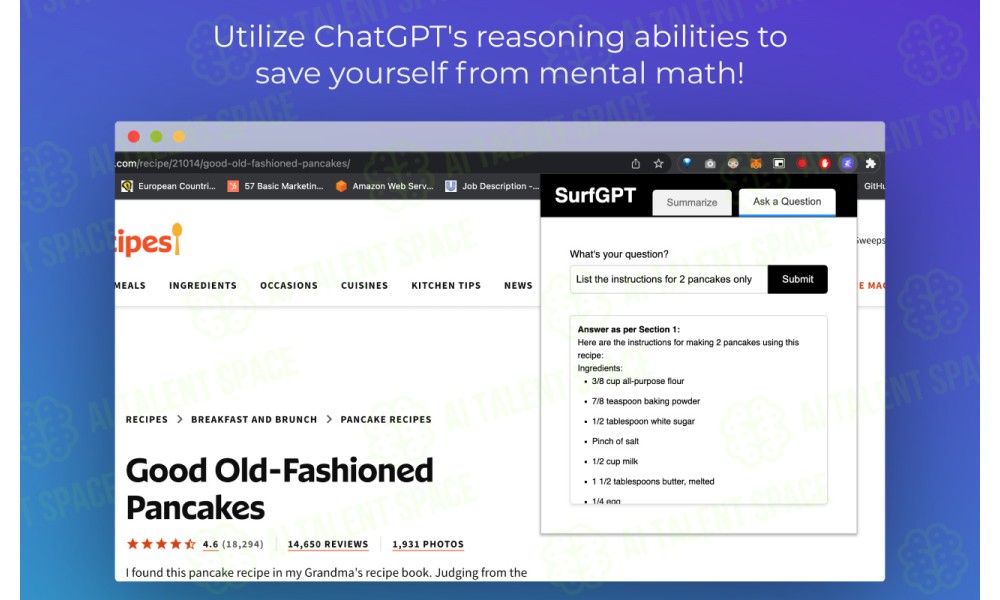Bookmark this page with the star icon
Screen dimensions: 1000x600
click(658, 164)
